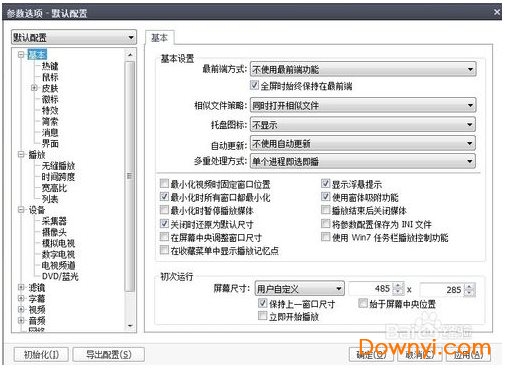Enable 最小化时暂停播放媒体 checkbox

pyautogui.click(x=164, y=210)
